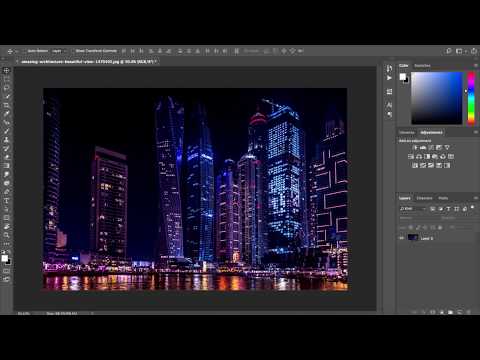
Task: Select the Hand tool
Action: pos(6,227)
